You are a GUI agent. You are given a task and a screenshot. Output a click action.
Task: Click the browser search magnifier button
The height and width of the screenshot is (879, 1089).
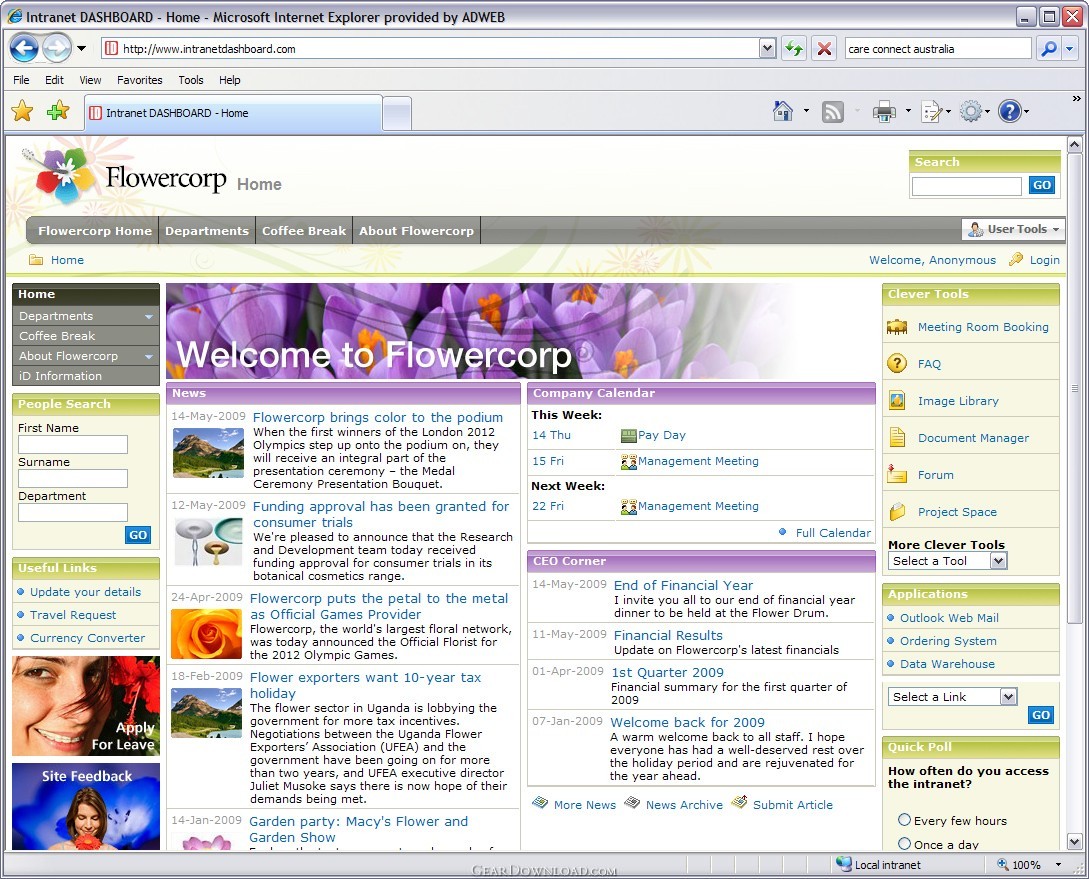(x=1049, y=49)
